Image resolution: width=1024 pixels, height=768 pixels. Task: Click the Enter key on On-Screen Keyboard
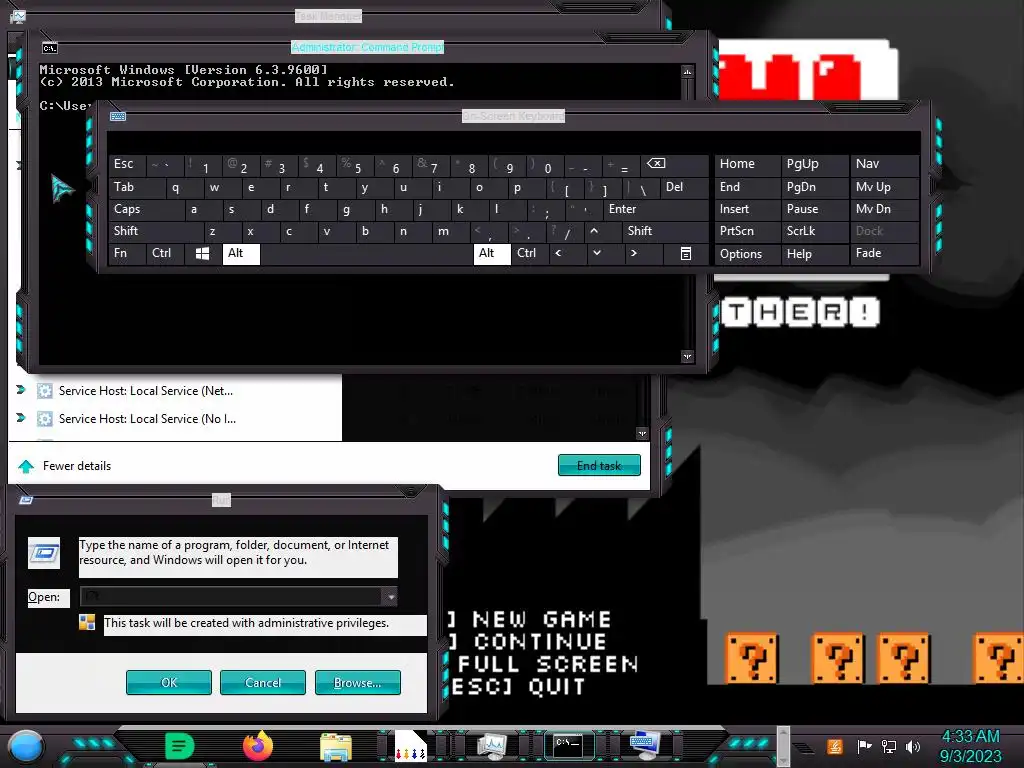[x=655, y=209]
